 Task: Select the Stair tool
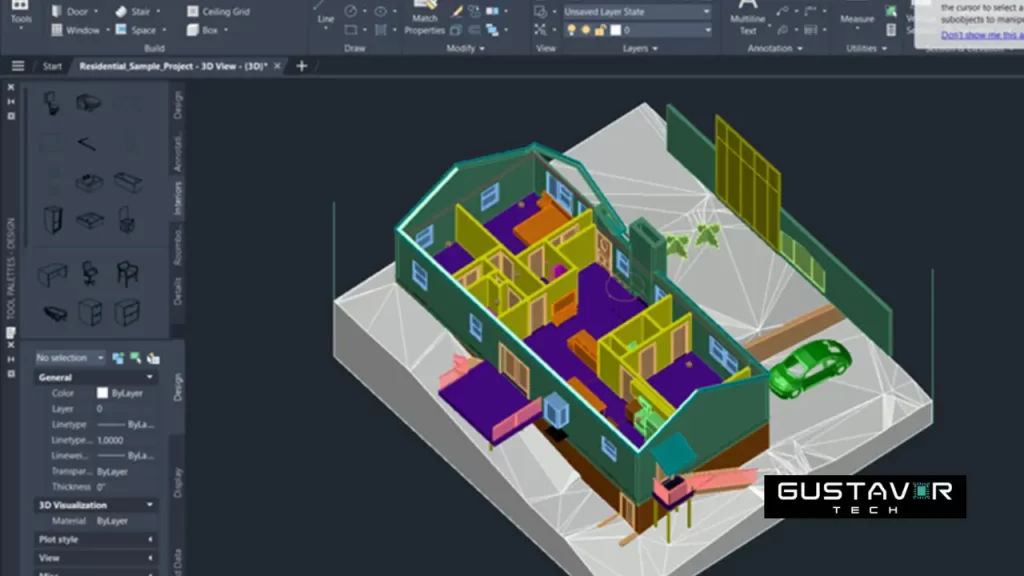(x=140, y=11)
